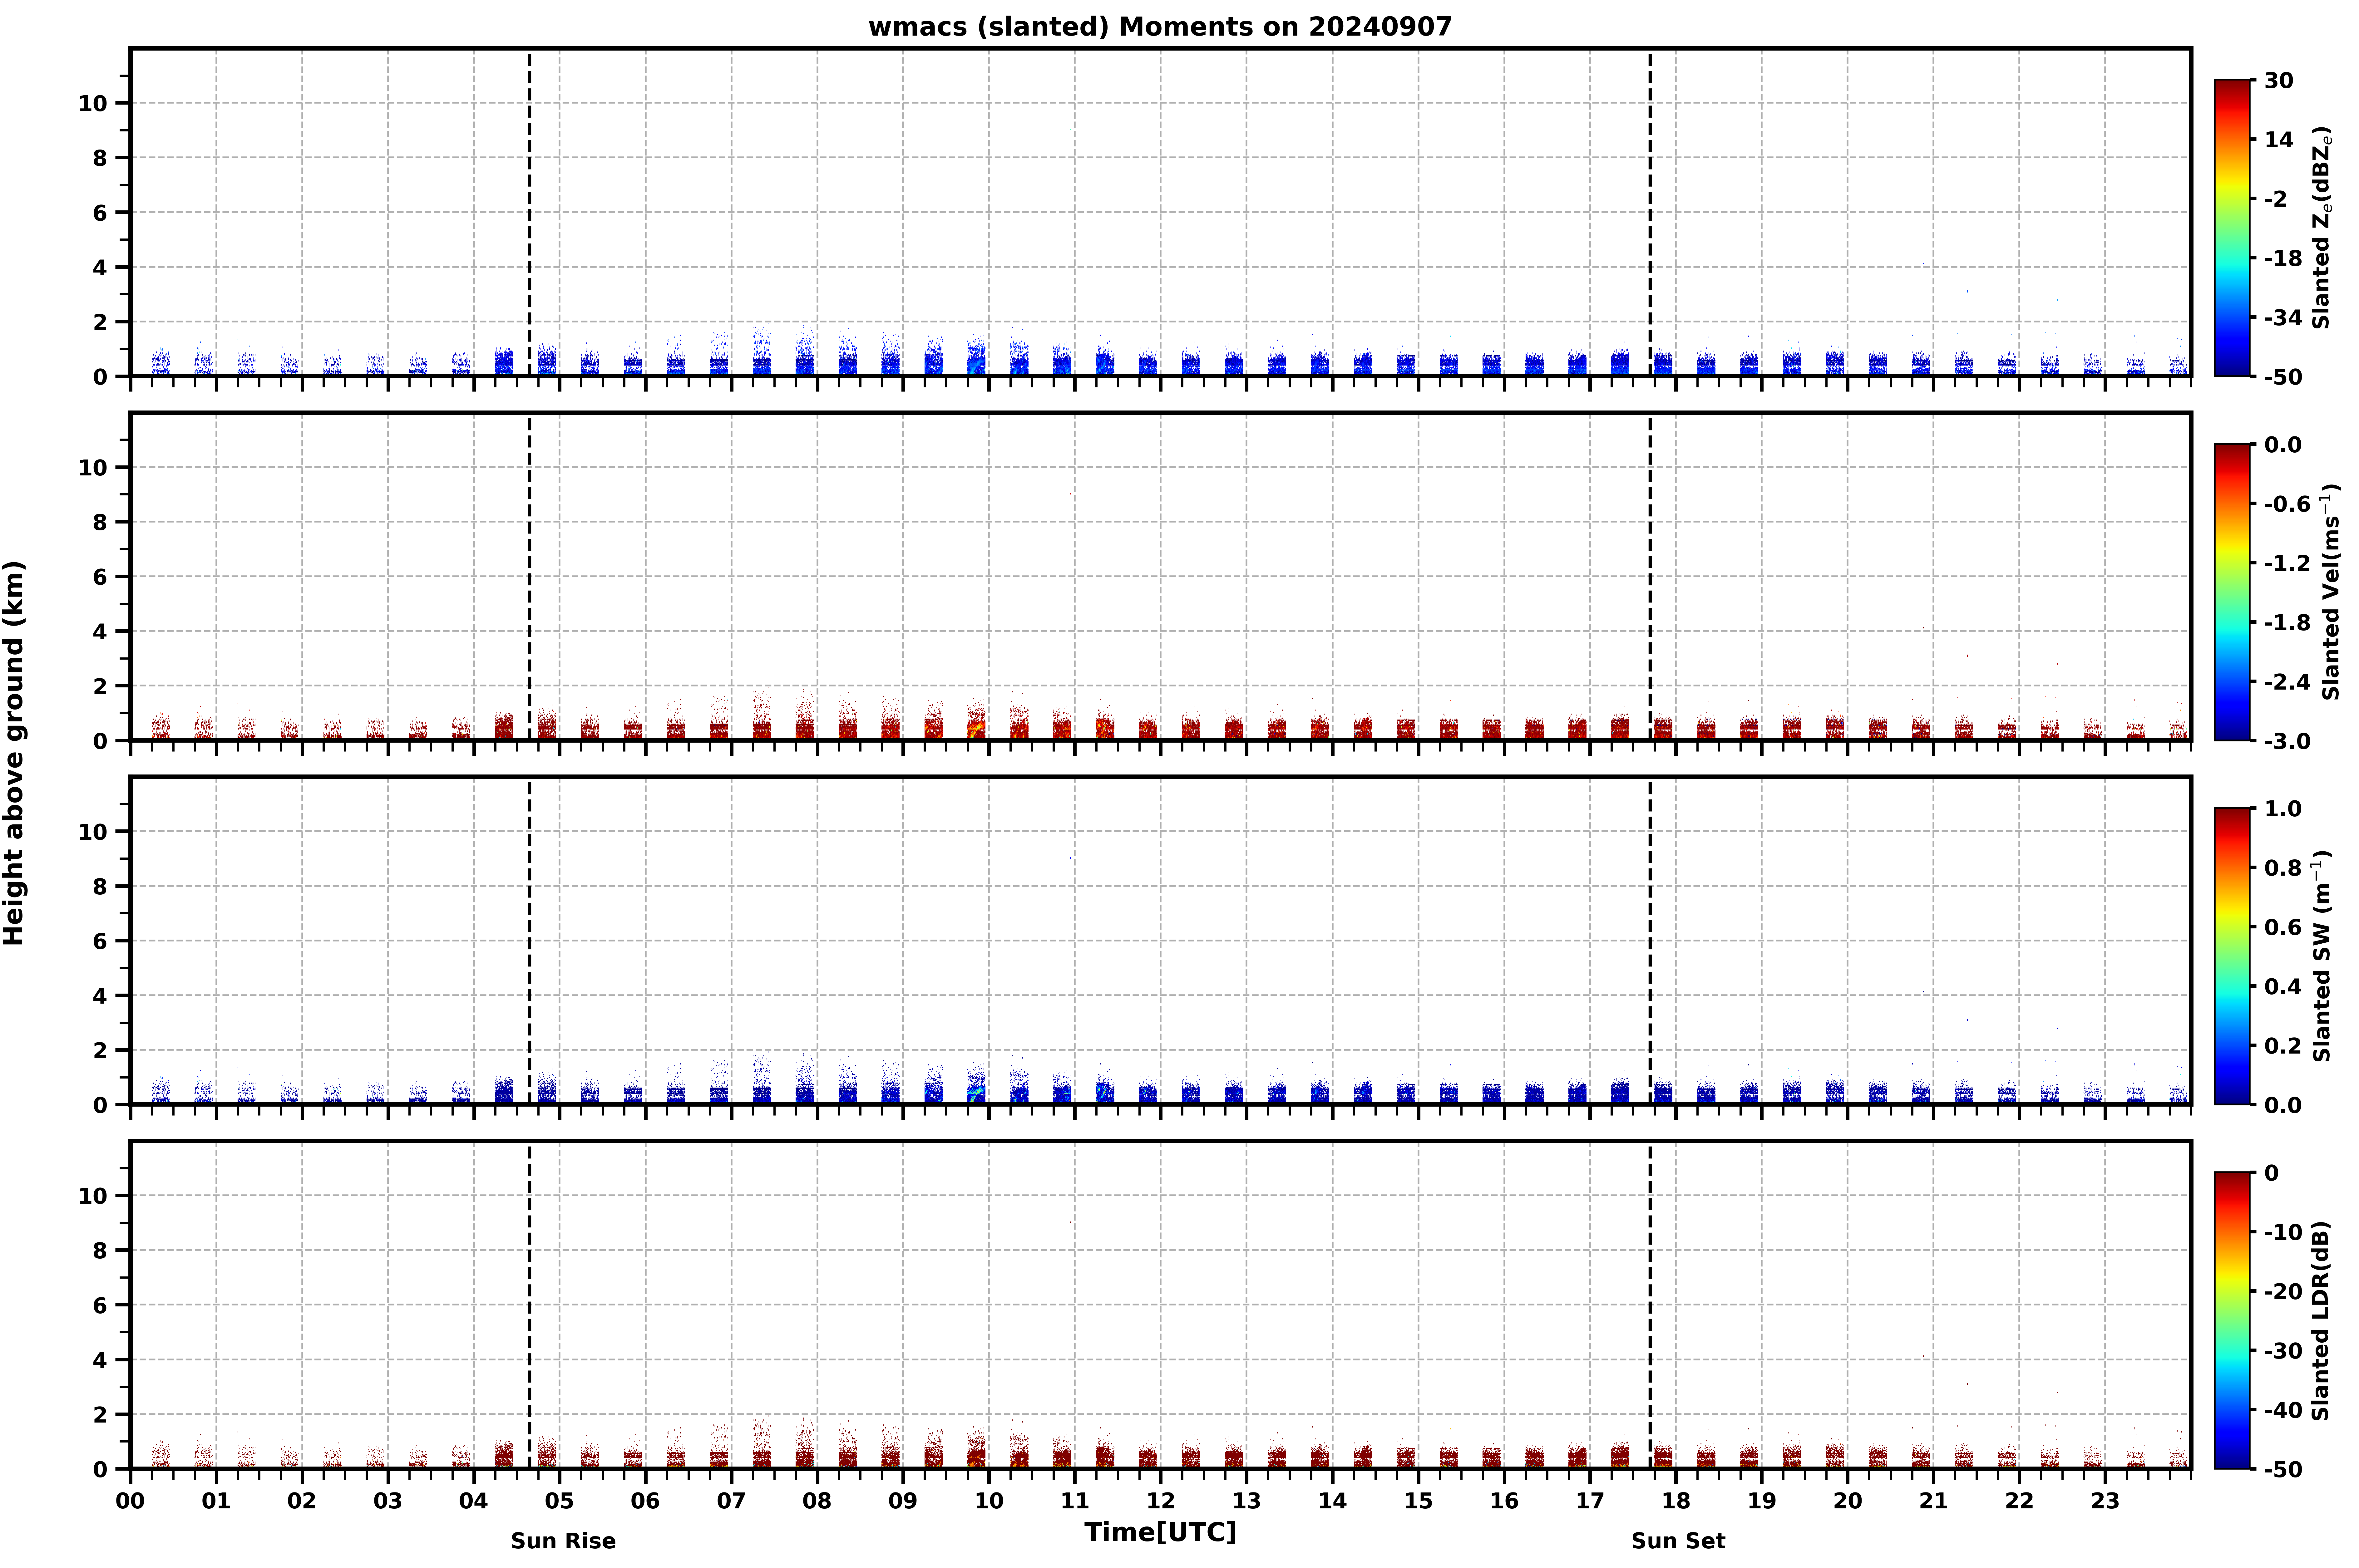Screen dimensions: 2359x1568
Task: Click the sunrise dashed line in top panel
Action: 529,212
